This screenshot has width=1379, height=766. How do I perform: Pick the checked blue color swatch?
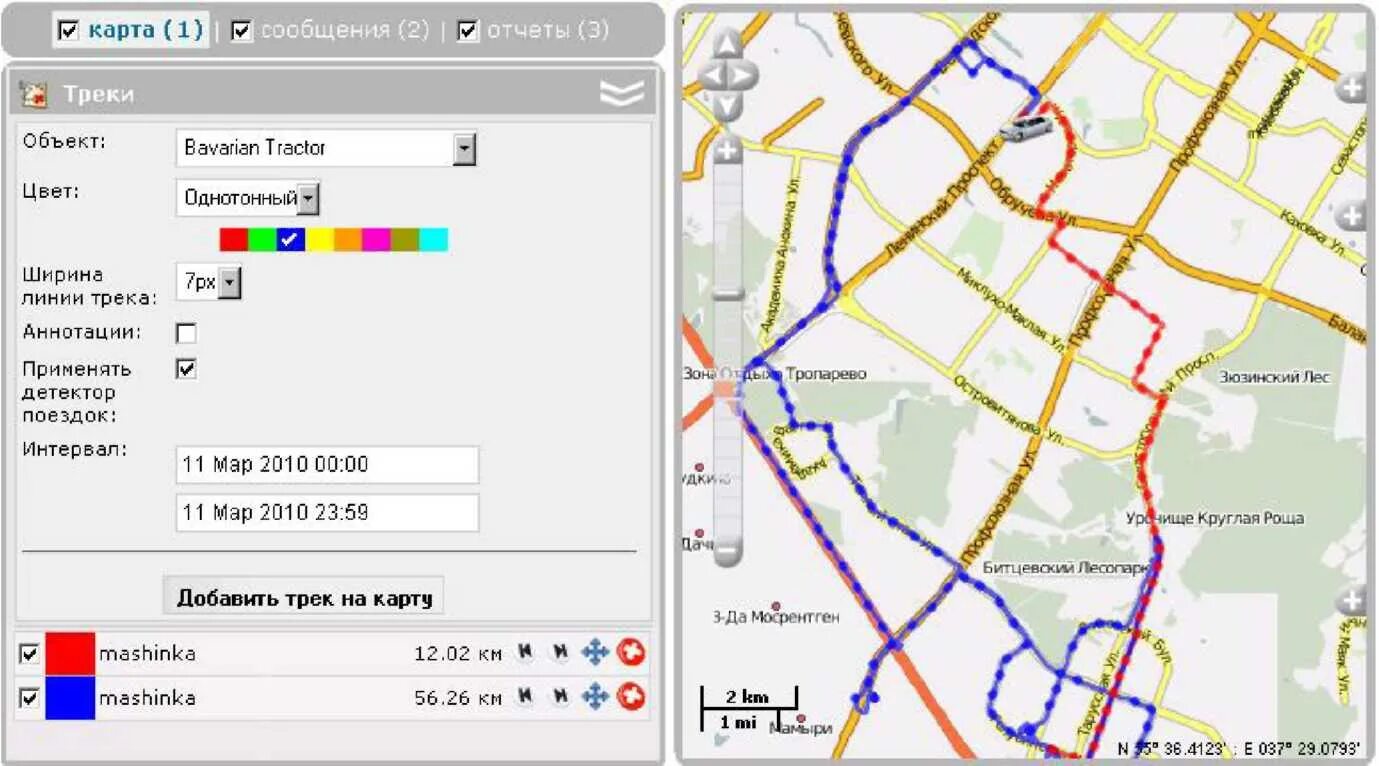coord(291,239)
